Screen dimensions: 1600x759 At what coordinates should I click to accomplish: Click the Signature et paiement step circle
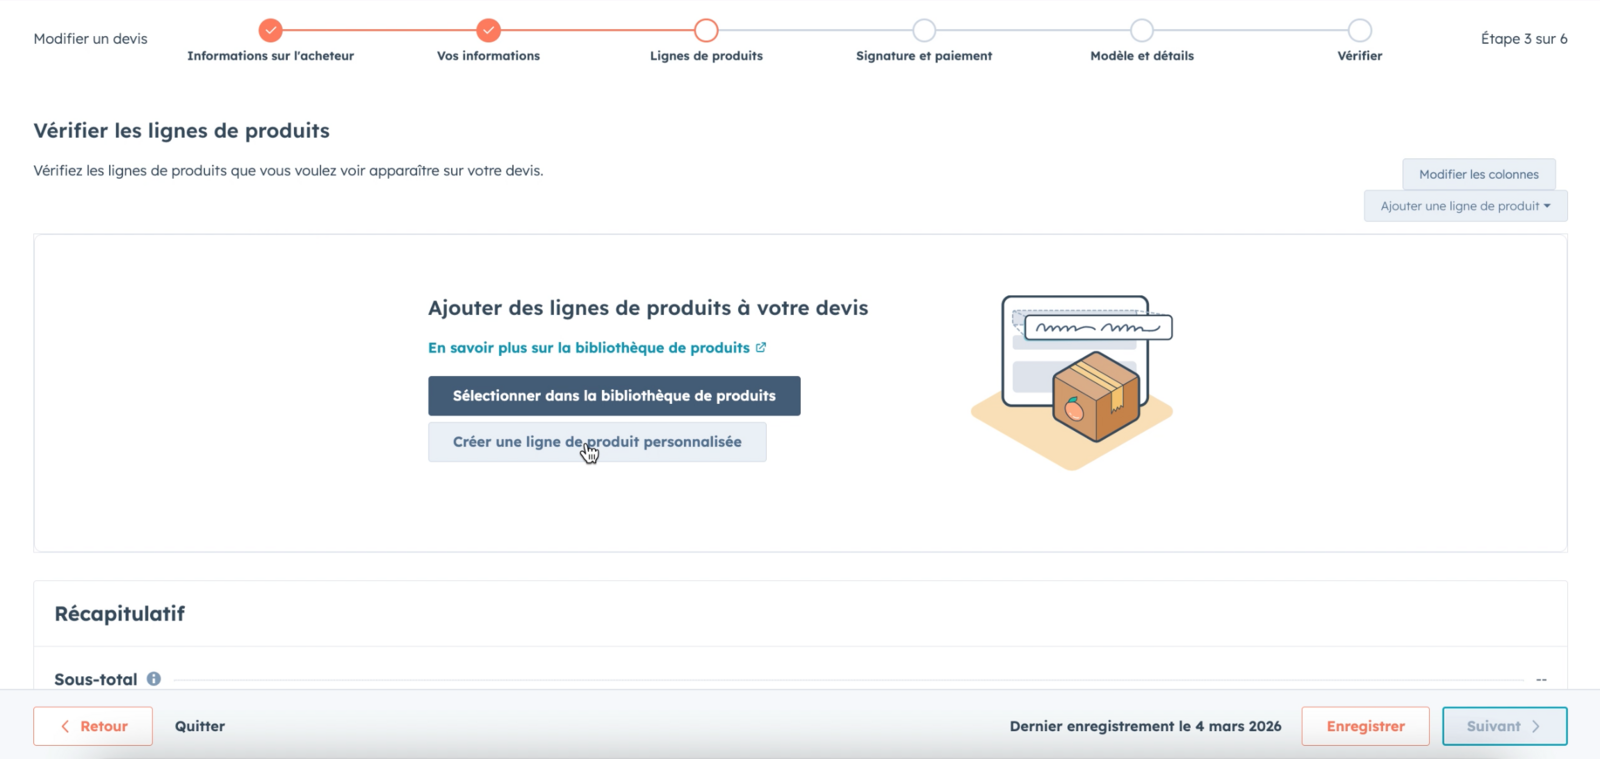[x=924, y=30]
